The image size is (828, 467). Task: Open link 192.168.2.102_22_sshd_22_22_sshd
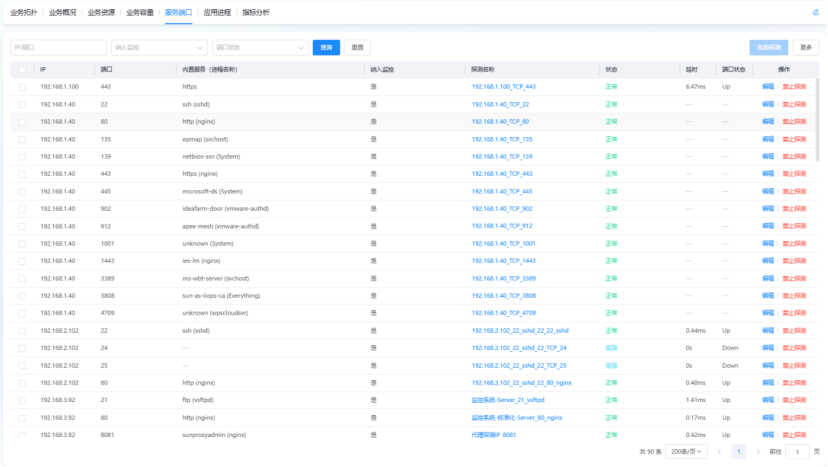coord(520,331)
